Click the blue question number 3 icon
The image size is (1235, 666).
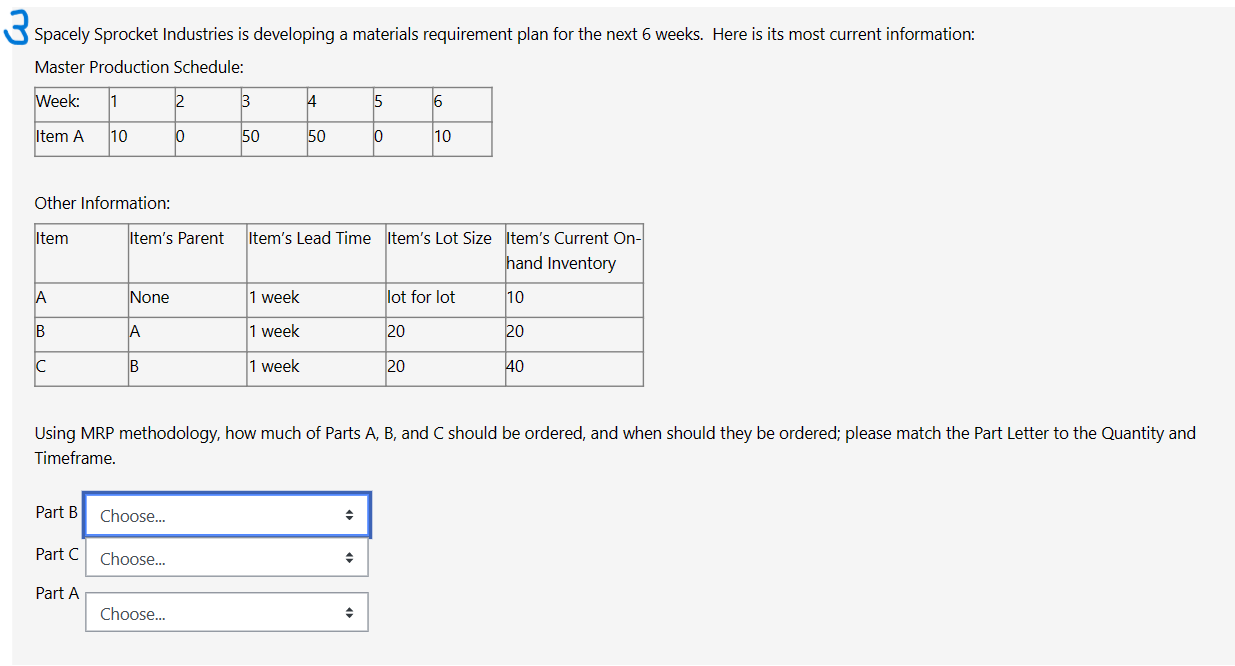14,25
